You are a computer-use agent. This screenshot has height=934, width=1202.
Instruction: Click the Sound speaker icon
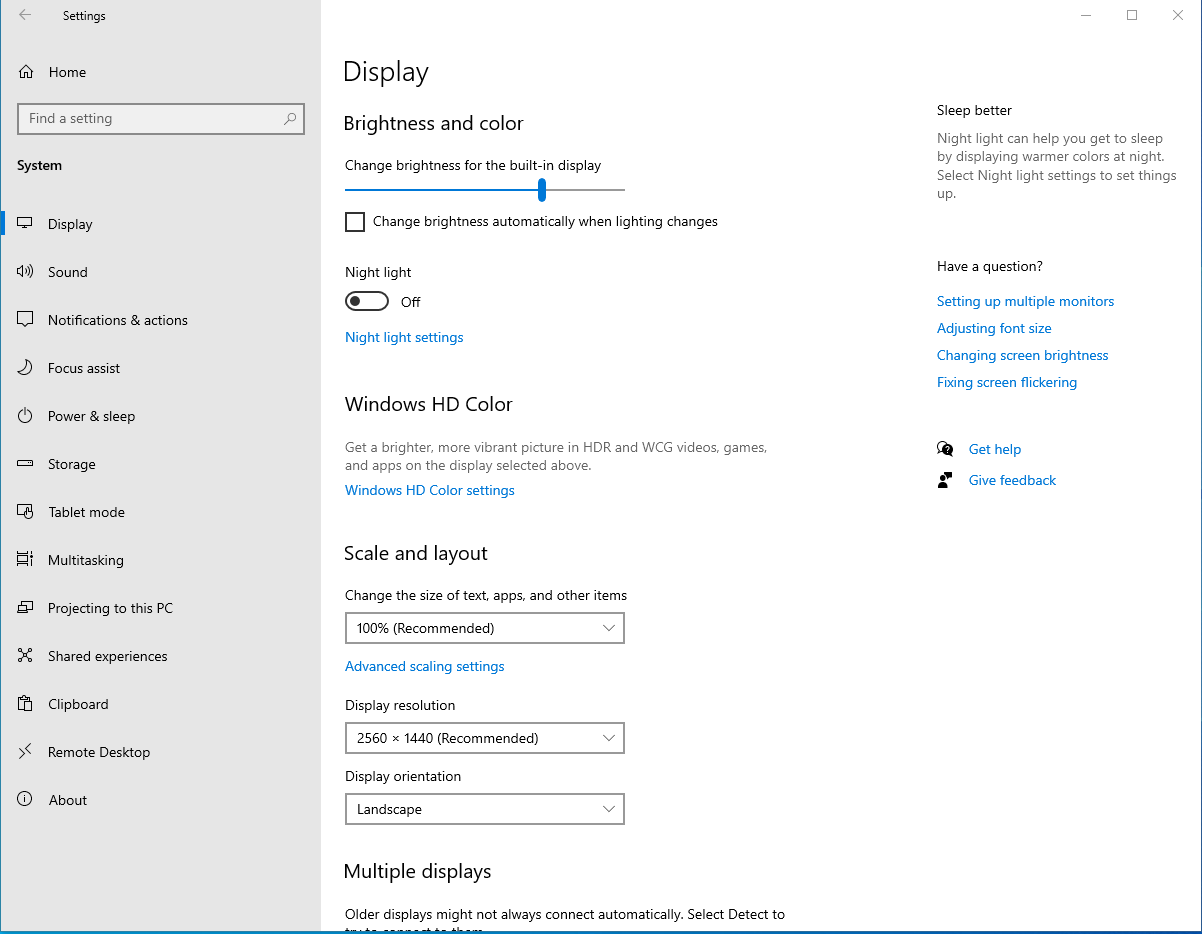coord(26,272)
